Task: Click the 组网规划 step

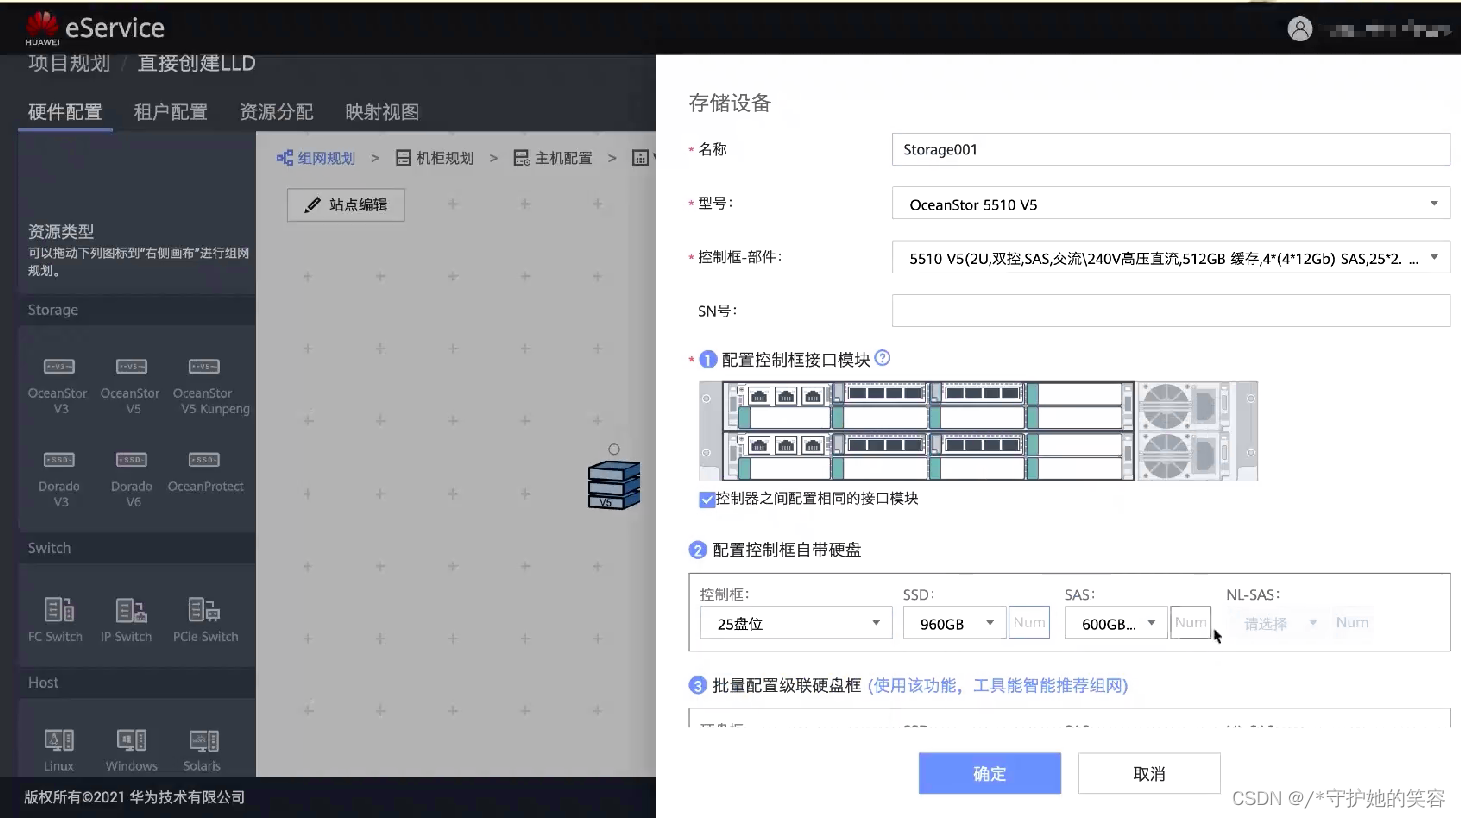Action: coord(316,158)
